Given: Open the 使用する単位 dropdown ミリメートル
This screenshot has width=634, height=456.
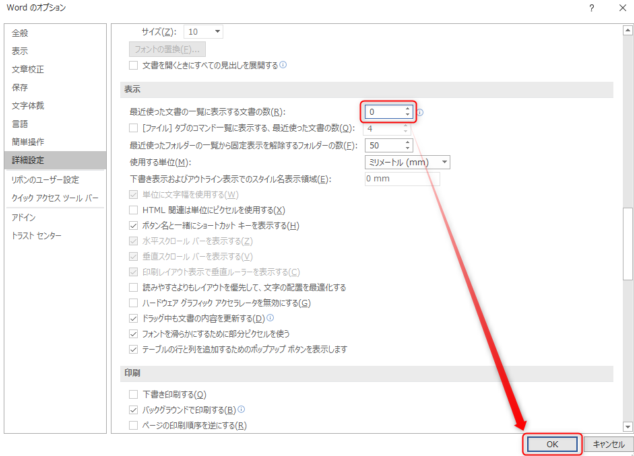Looking at the screenshot, I should click(x=408, y=162).
